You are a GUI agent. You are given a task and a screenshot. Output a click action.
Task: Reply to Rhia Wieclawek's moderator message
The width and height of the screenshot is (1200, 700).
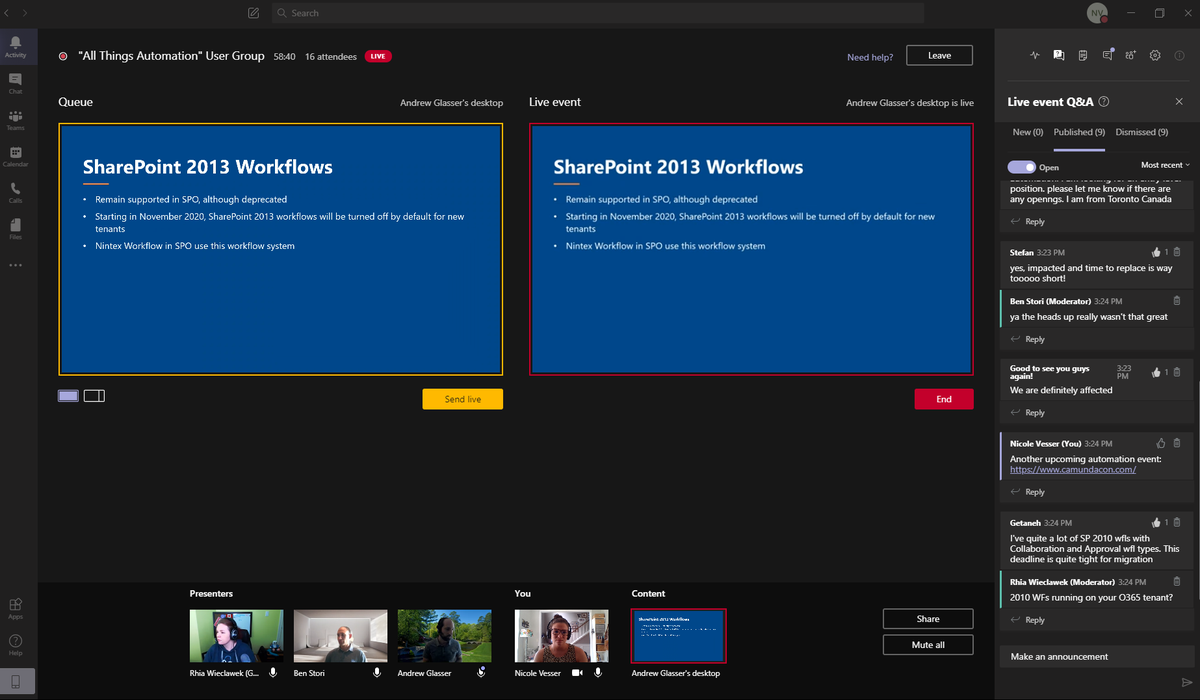pyautogui.click(x=1028, y=620)
